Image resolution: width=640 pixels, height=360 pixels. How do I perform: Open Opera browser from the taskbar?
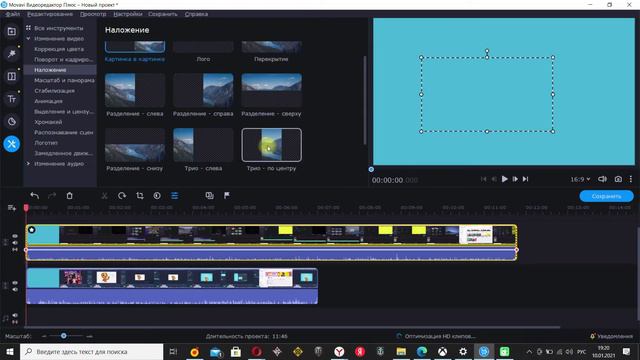tap(256, 351)
